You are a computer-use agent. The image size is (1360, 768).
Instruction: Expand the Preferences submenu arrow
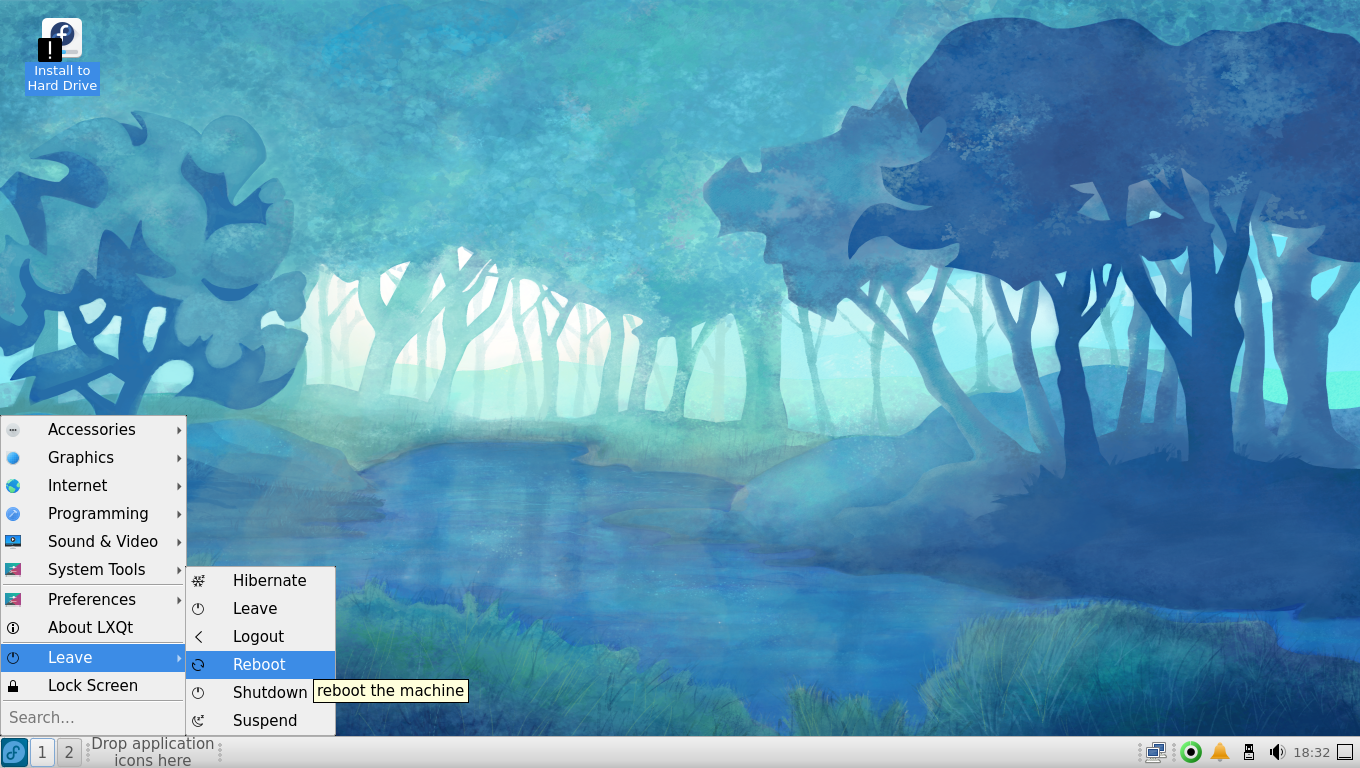click(x=179, y=600)
